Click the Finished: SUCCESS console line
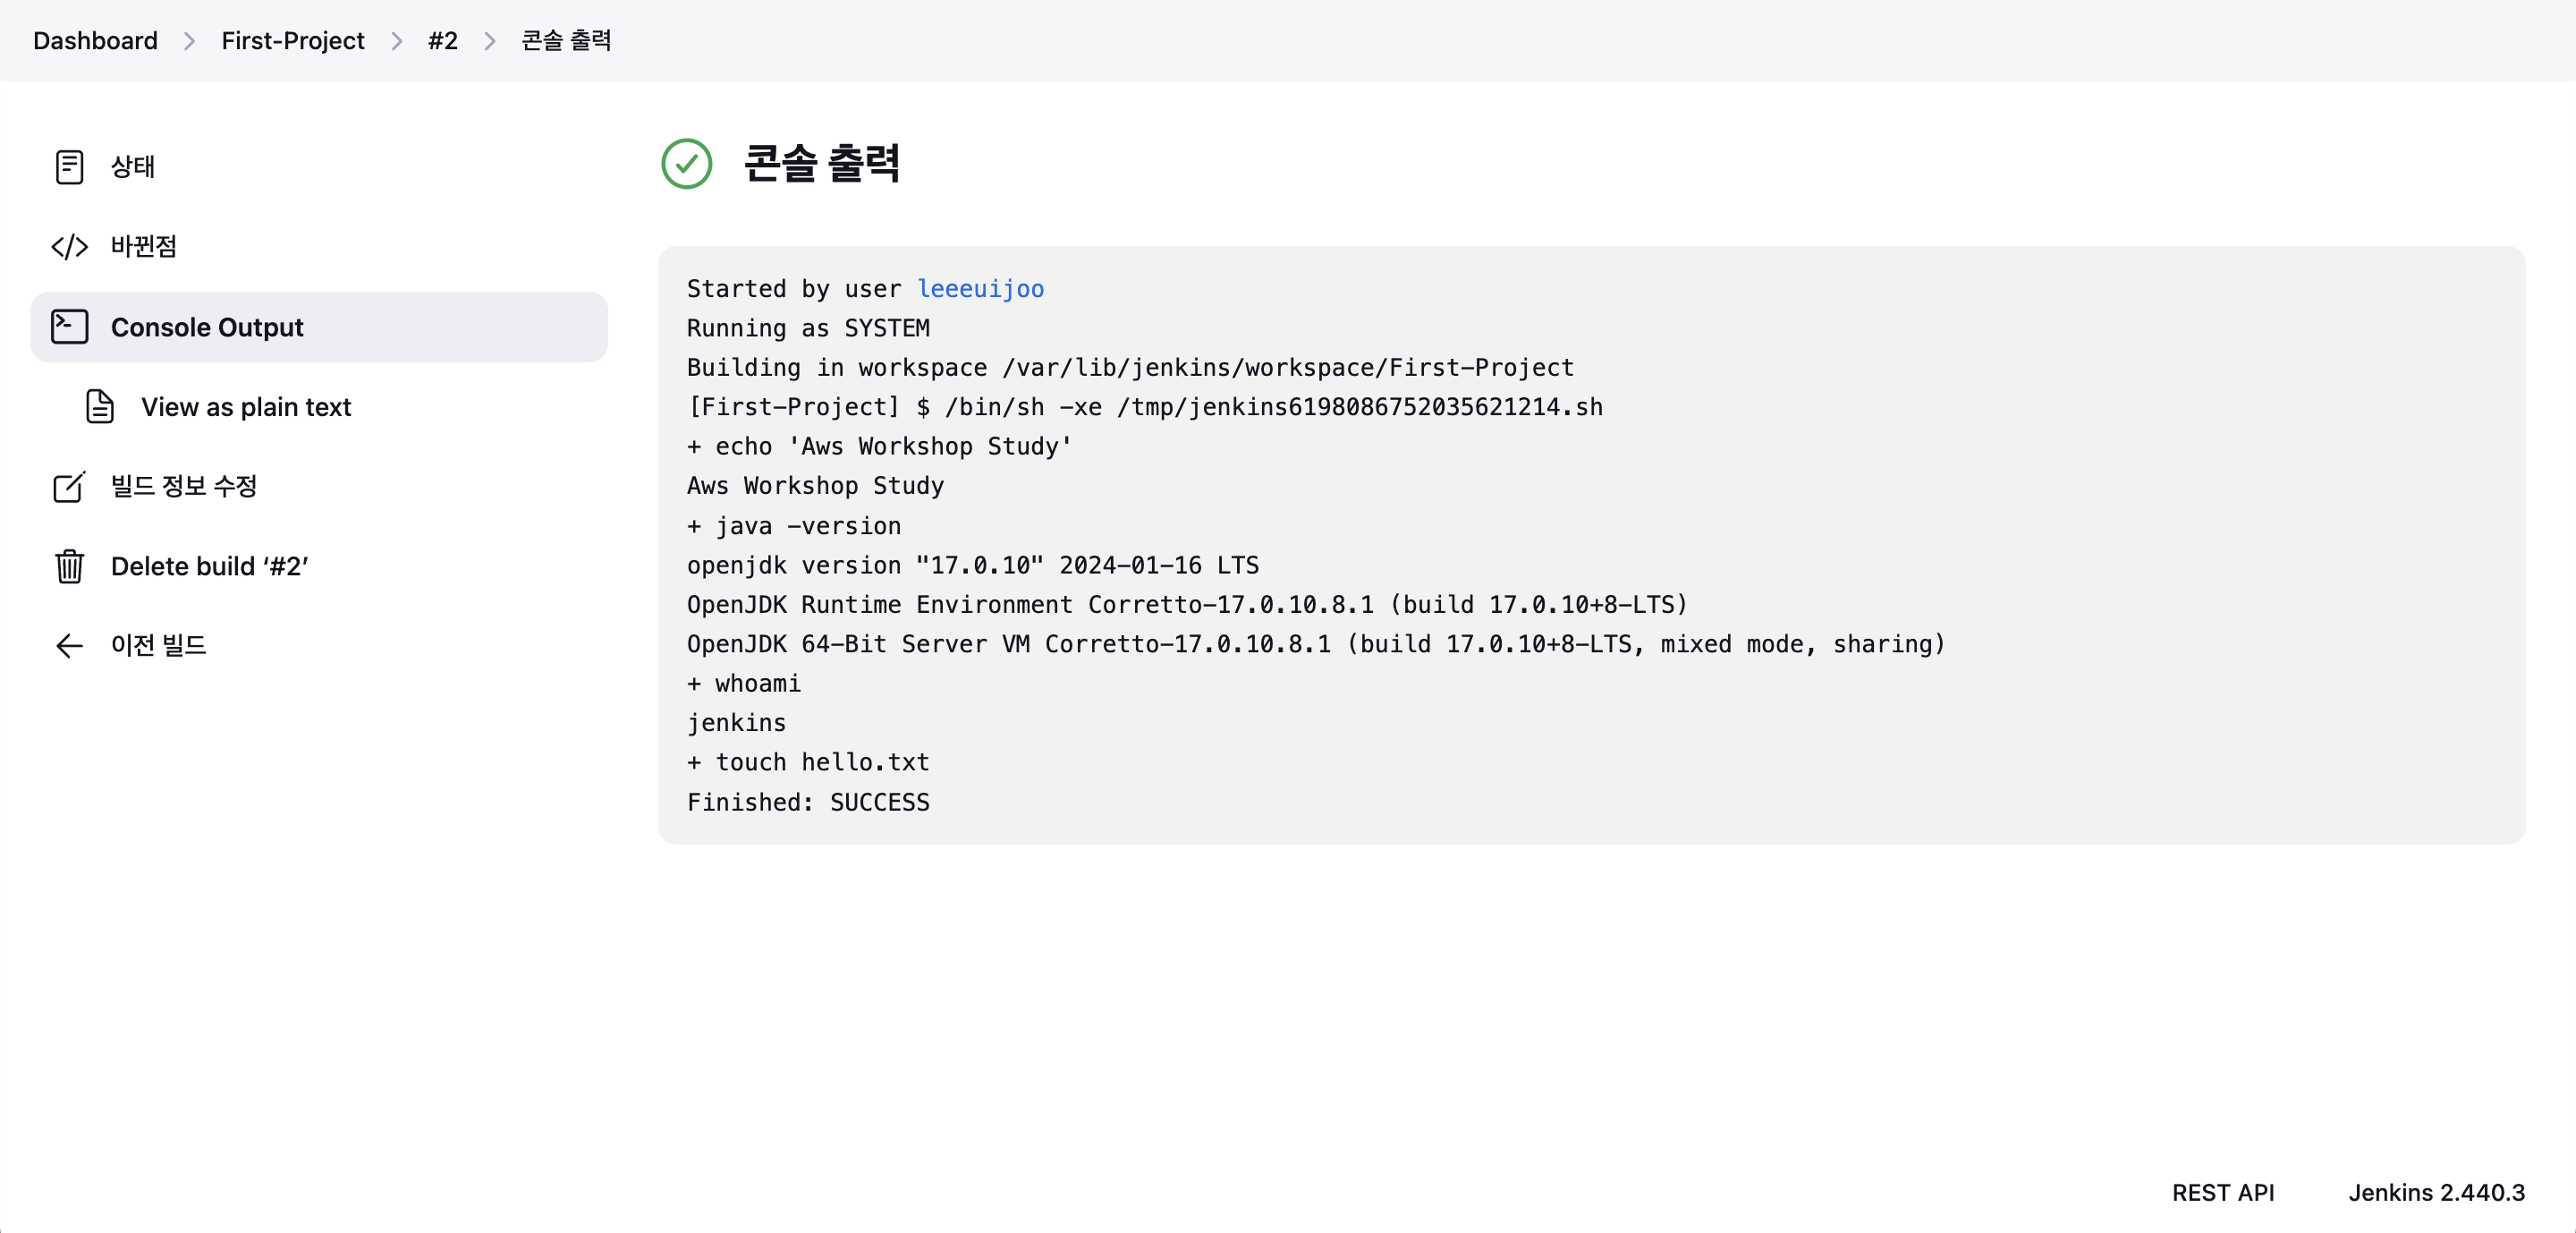 (x=808, y=803)
